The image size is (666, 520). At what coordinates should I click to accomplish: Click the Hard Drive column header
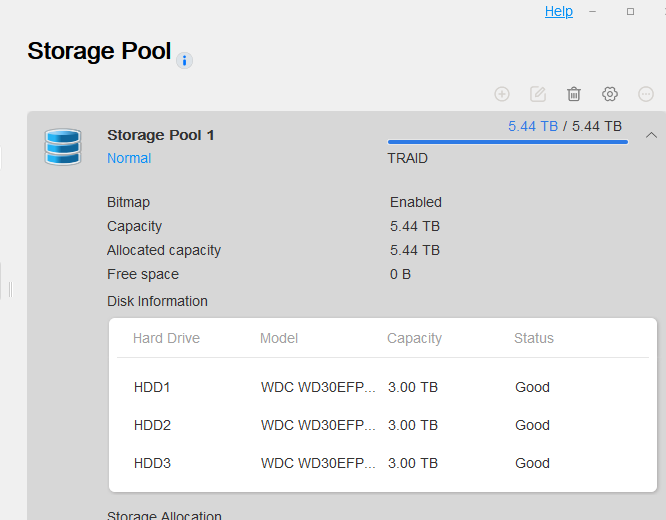tap(166, 338)
